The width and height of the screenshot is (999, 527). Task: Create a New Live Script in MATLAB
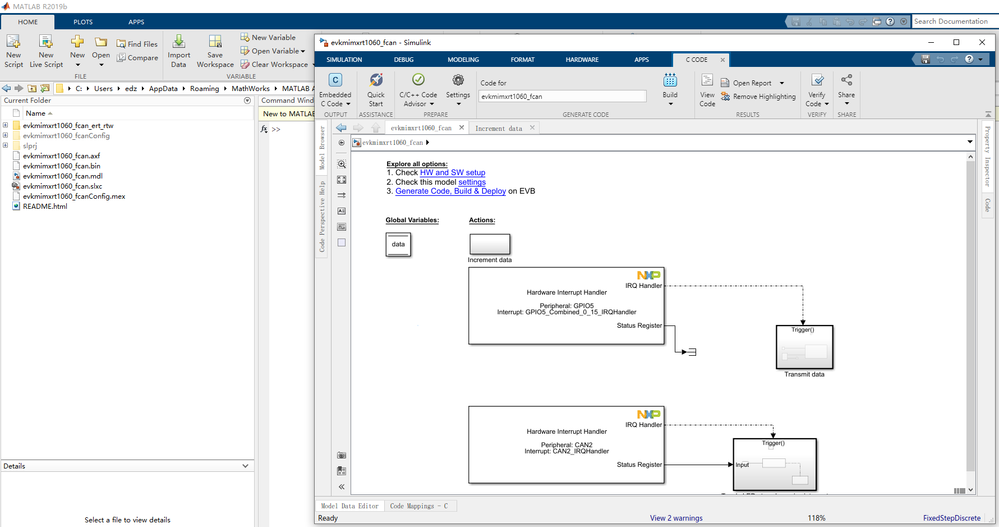coord(46,51)
